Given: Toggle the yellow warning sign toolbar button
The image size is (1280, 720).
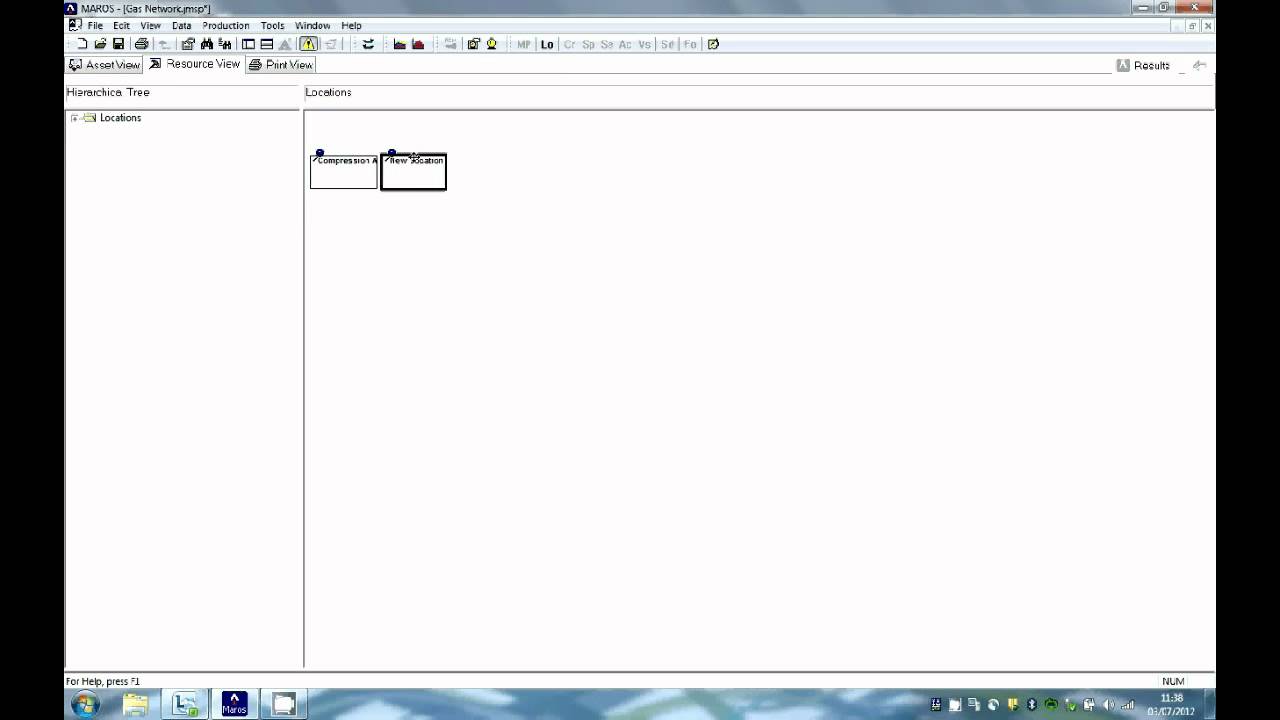Looking at the screenshot, I should pyautogui.click(x=308, y=44).
